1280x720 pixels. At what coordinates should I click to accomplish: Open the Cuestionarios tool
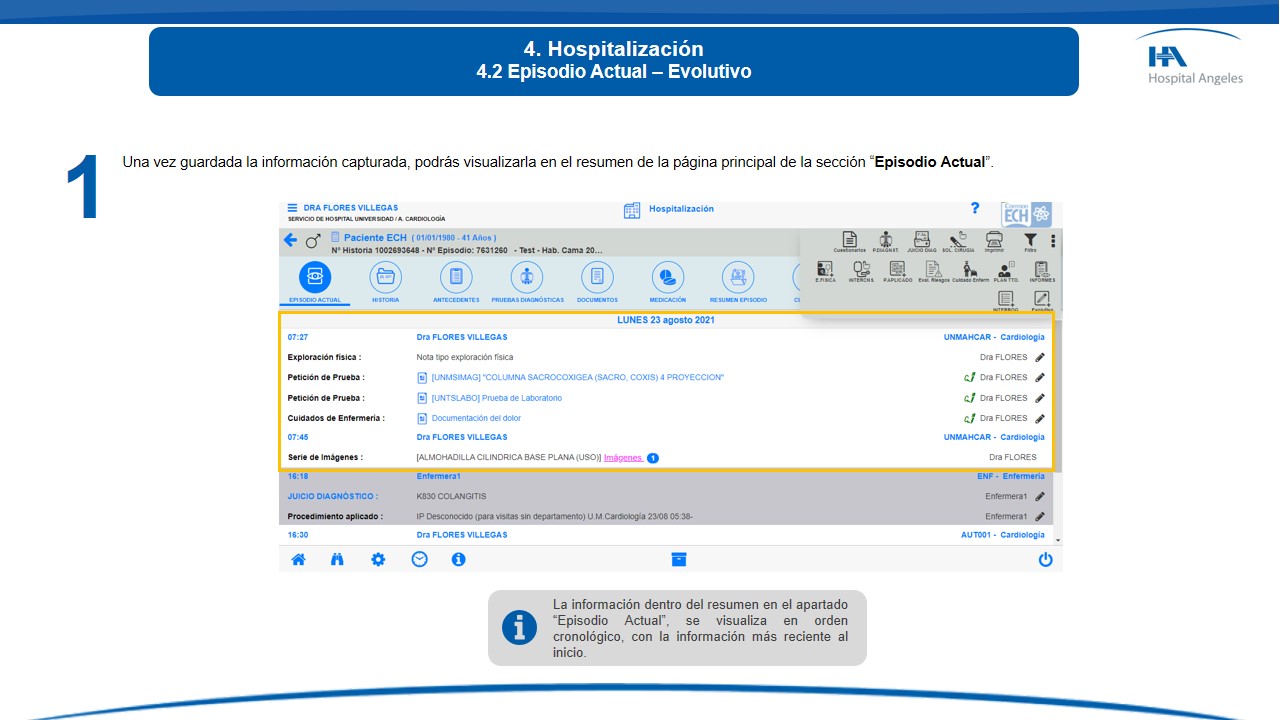[849, 240]
